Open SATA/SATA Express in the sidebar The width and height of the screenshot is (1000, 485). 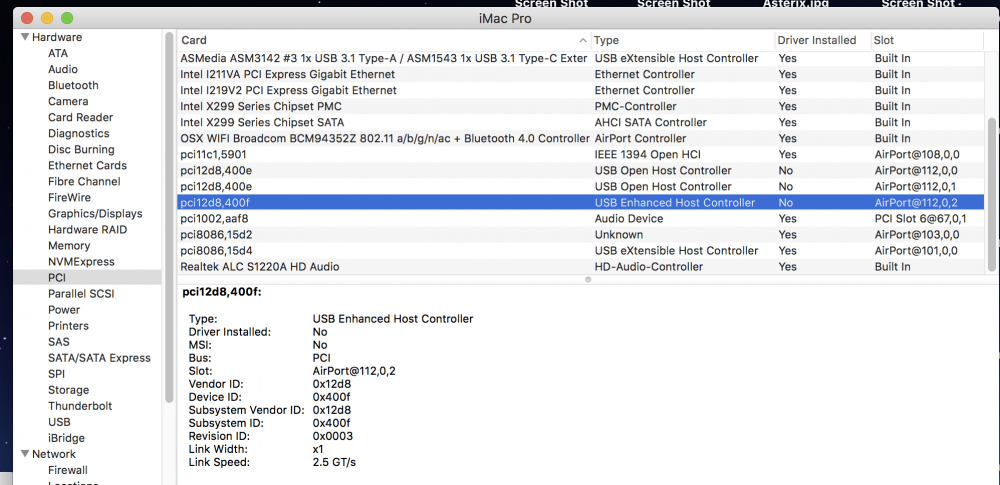tap(99, 358)
